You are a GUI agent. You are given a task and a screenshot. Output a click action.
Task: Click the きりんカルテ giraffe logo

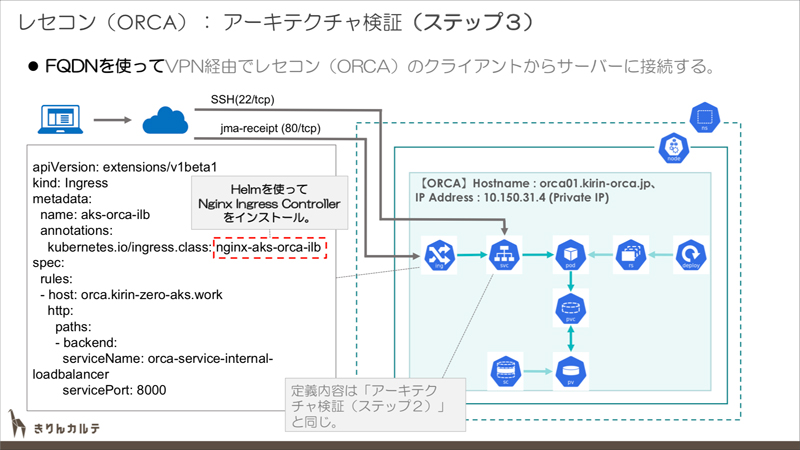(x=16, y=423)
